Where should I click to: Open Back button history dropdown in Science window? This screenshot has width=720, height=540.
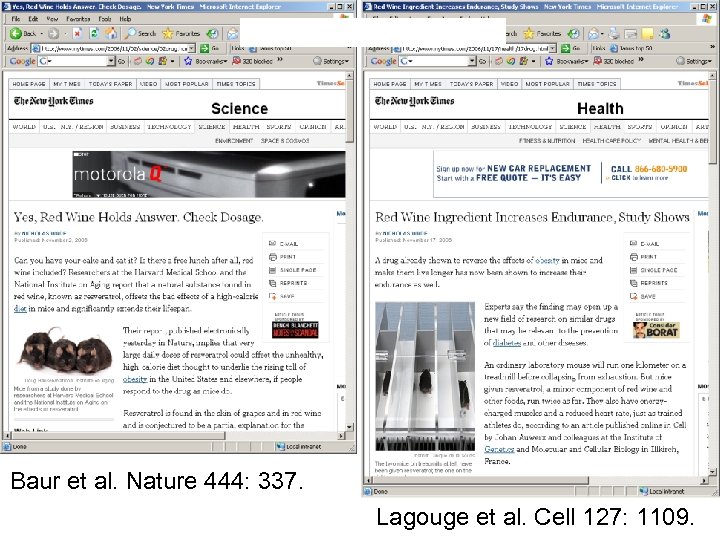[41, 34]
